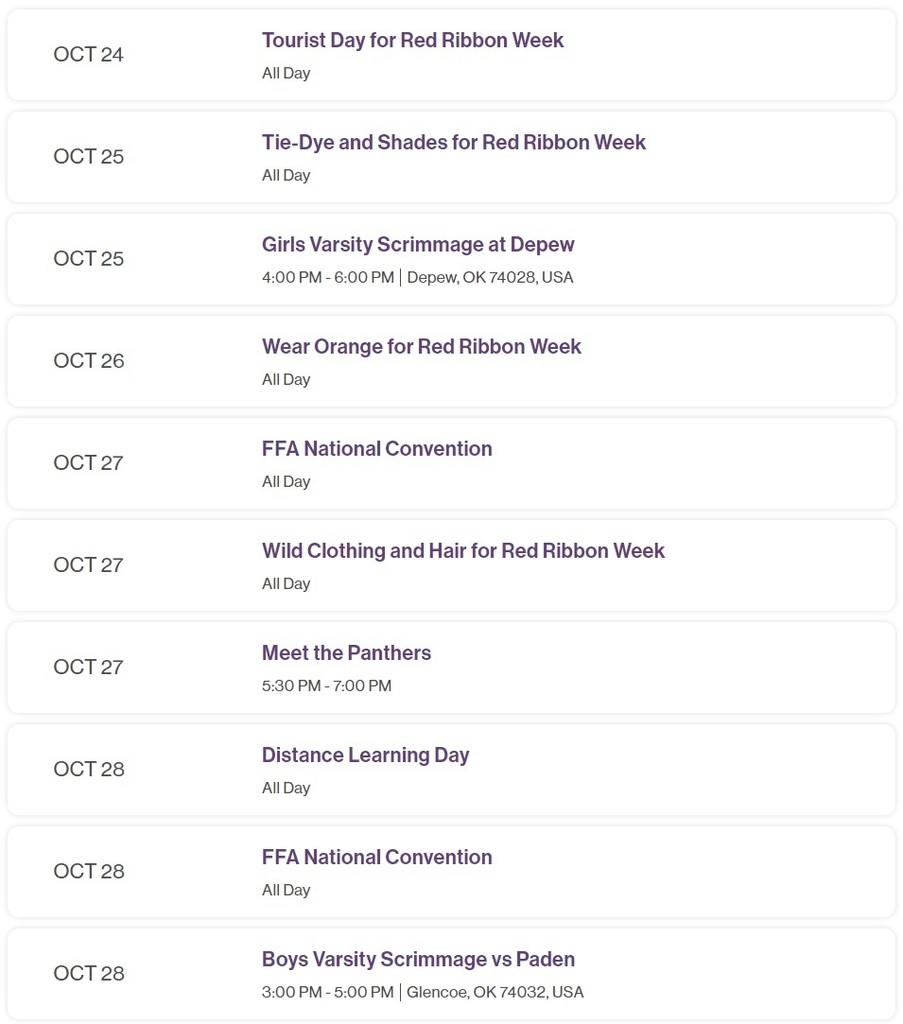Click the OCT 28 date beside Distance Learning Day
This screenshot has height=1024, width=903.
click(x=89, y=769)
